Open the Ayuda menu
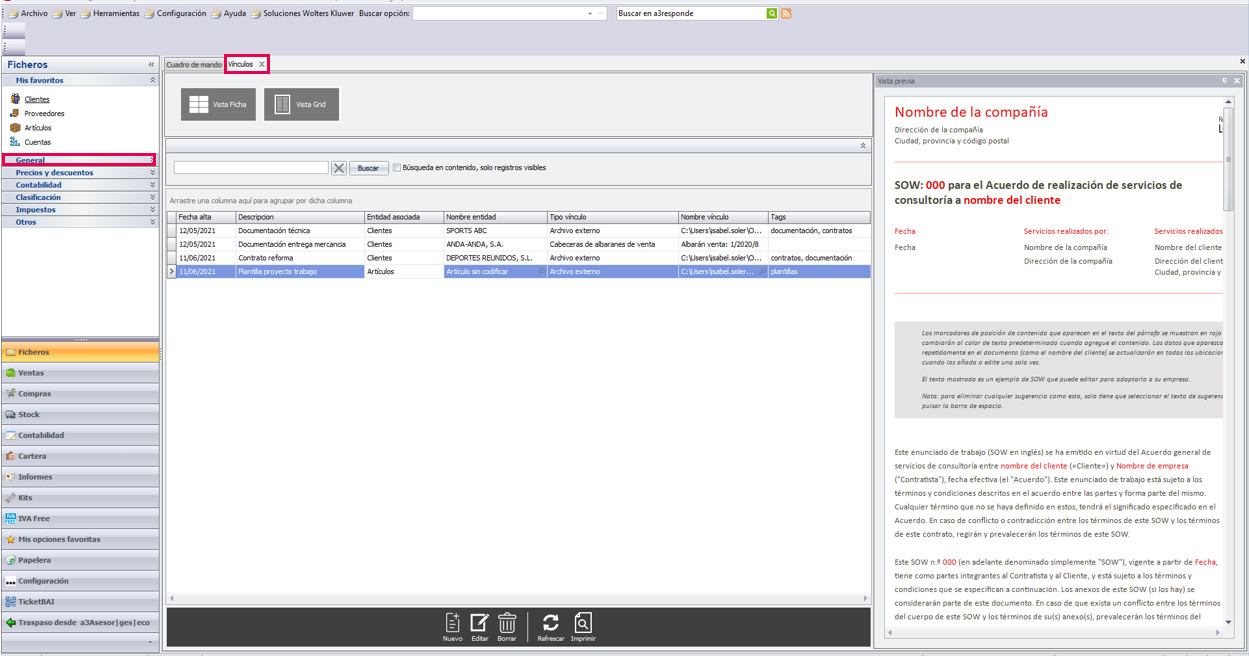Viewport: 1249px width, 656px height. pyautogui.click(x=229, y=14)
